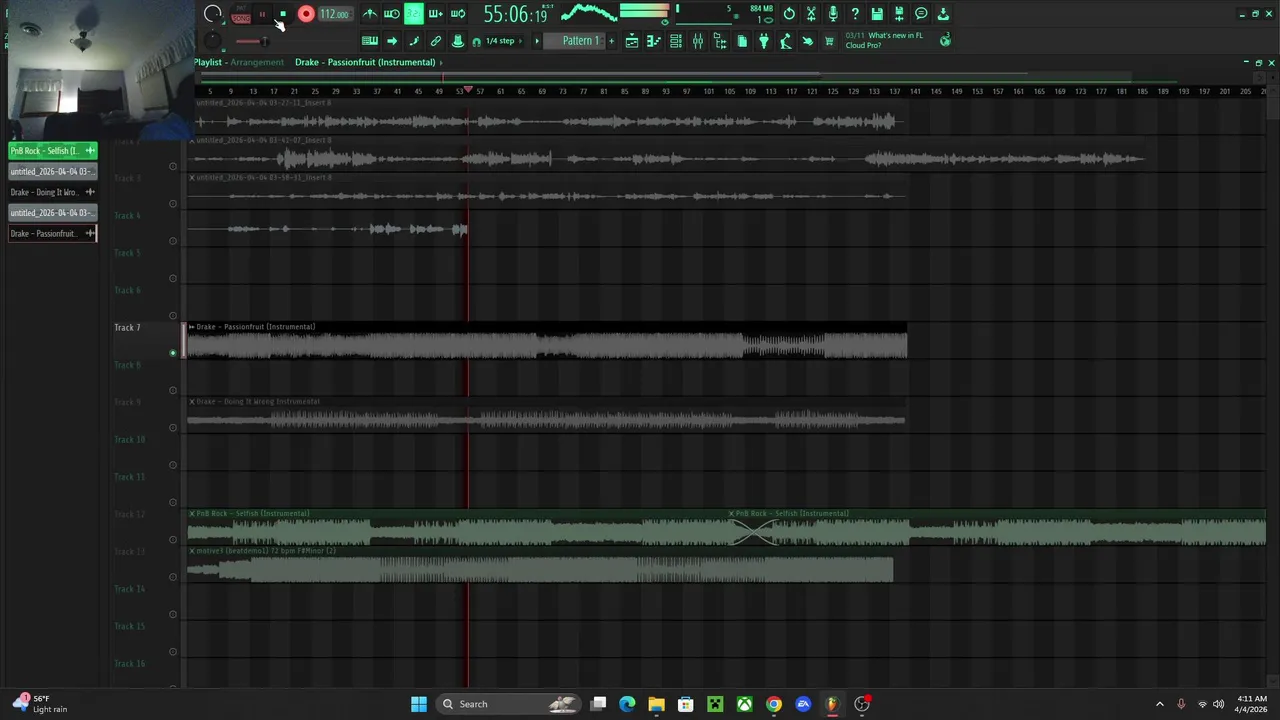Toggle wait for input to start

[x=392, y=14]
